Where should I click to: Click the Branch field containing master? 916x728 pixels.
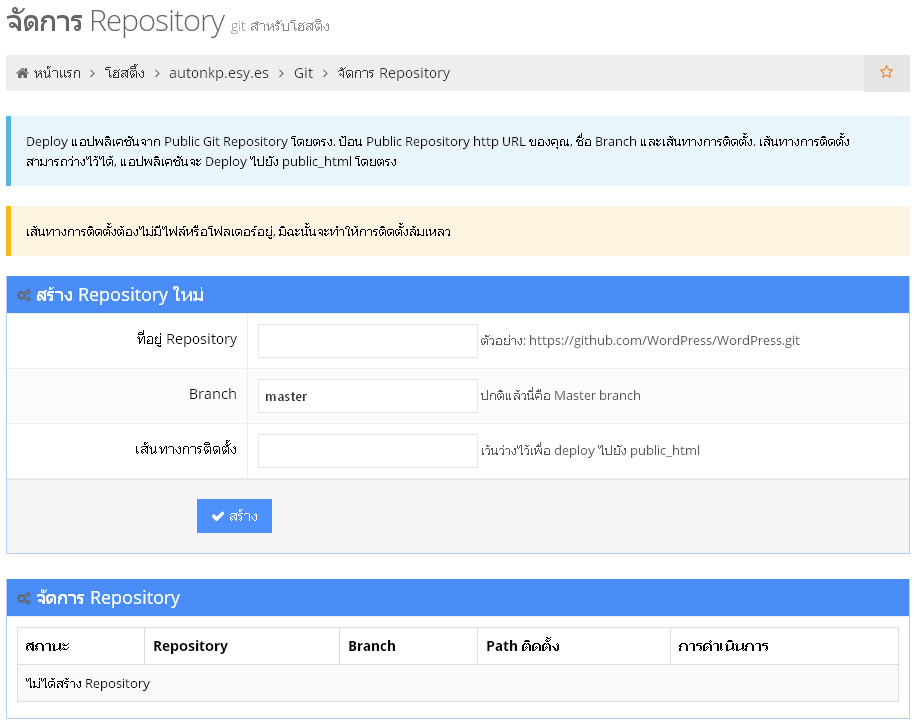coord(367,396)
